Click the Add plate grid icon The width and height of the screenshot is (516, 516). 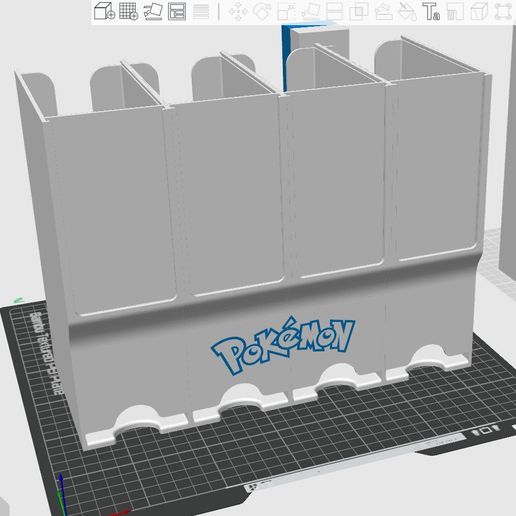[x=129, y=11]
